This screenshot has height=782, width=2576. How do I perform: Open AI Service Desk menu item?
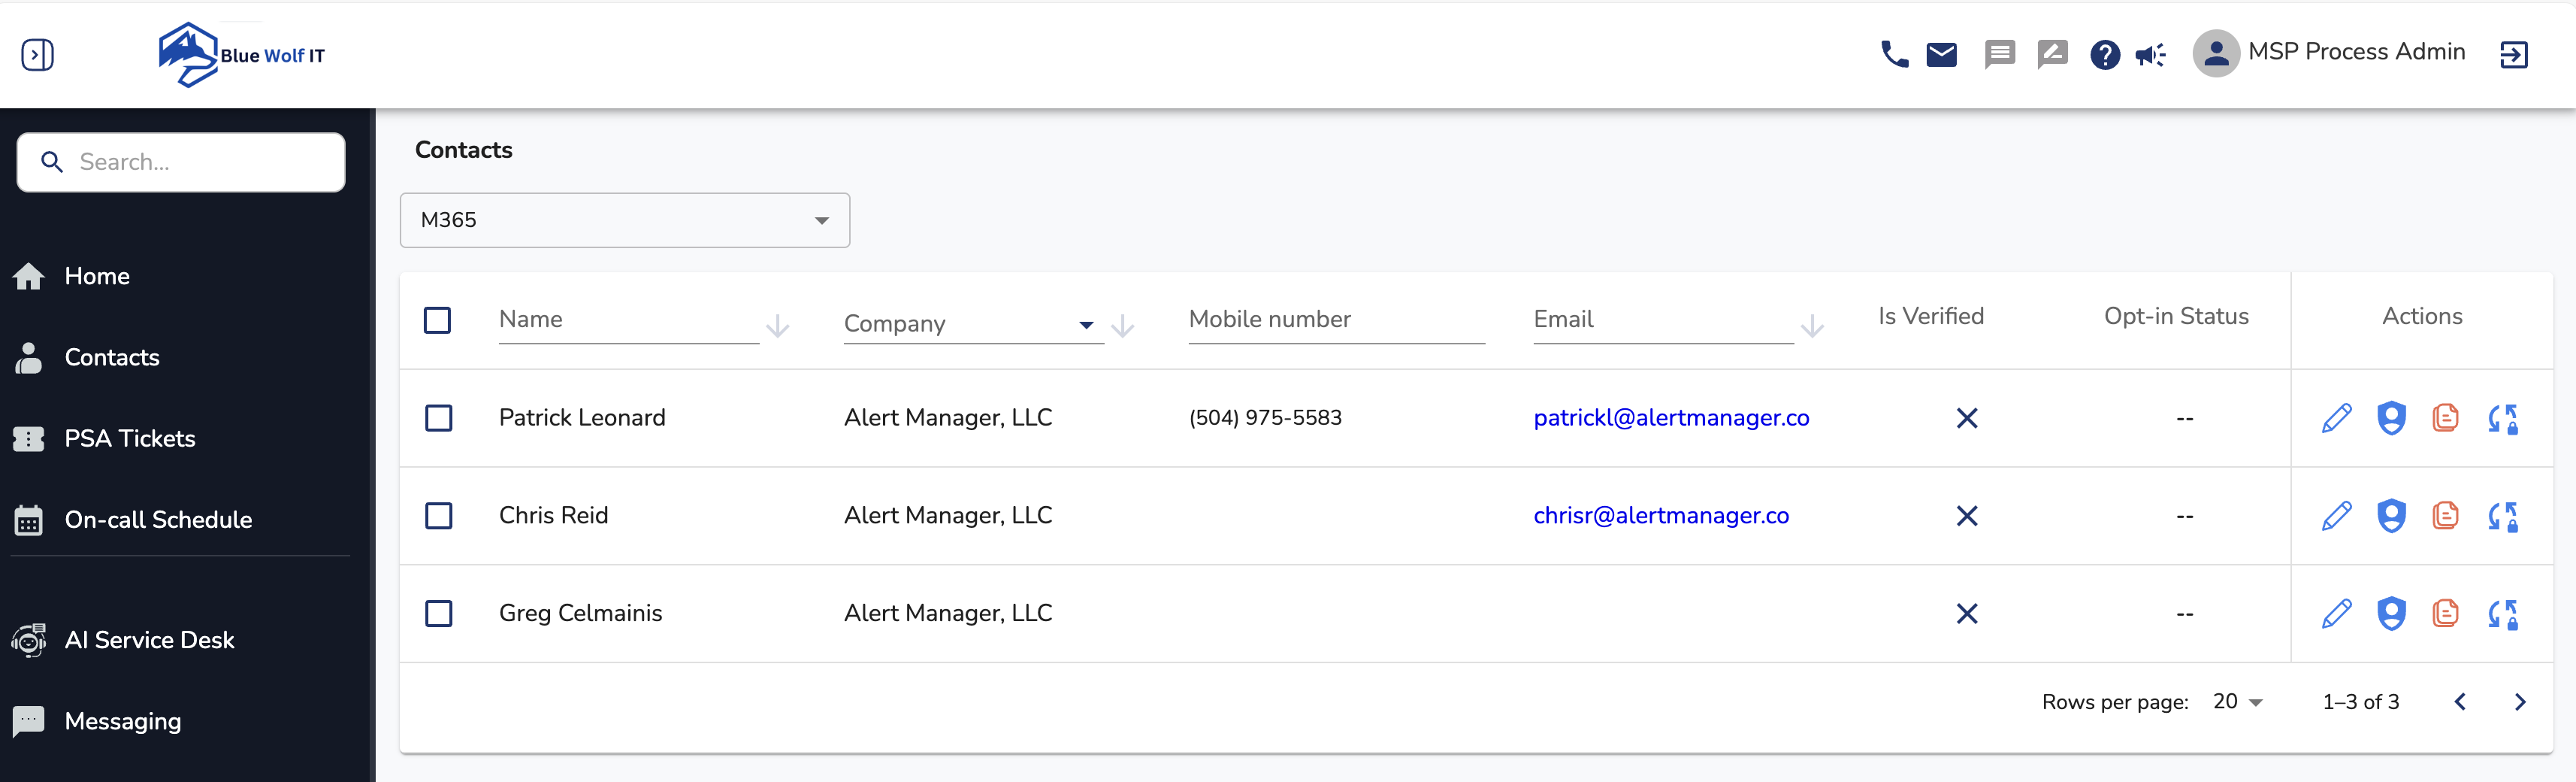[149, 640]
